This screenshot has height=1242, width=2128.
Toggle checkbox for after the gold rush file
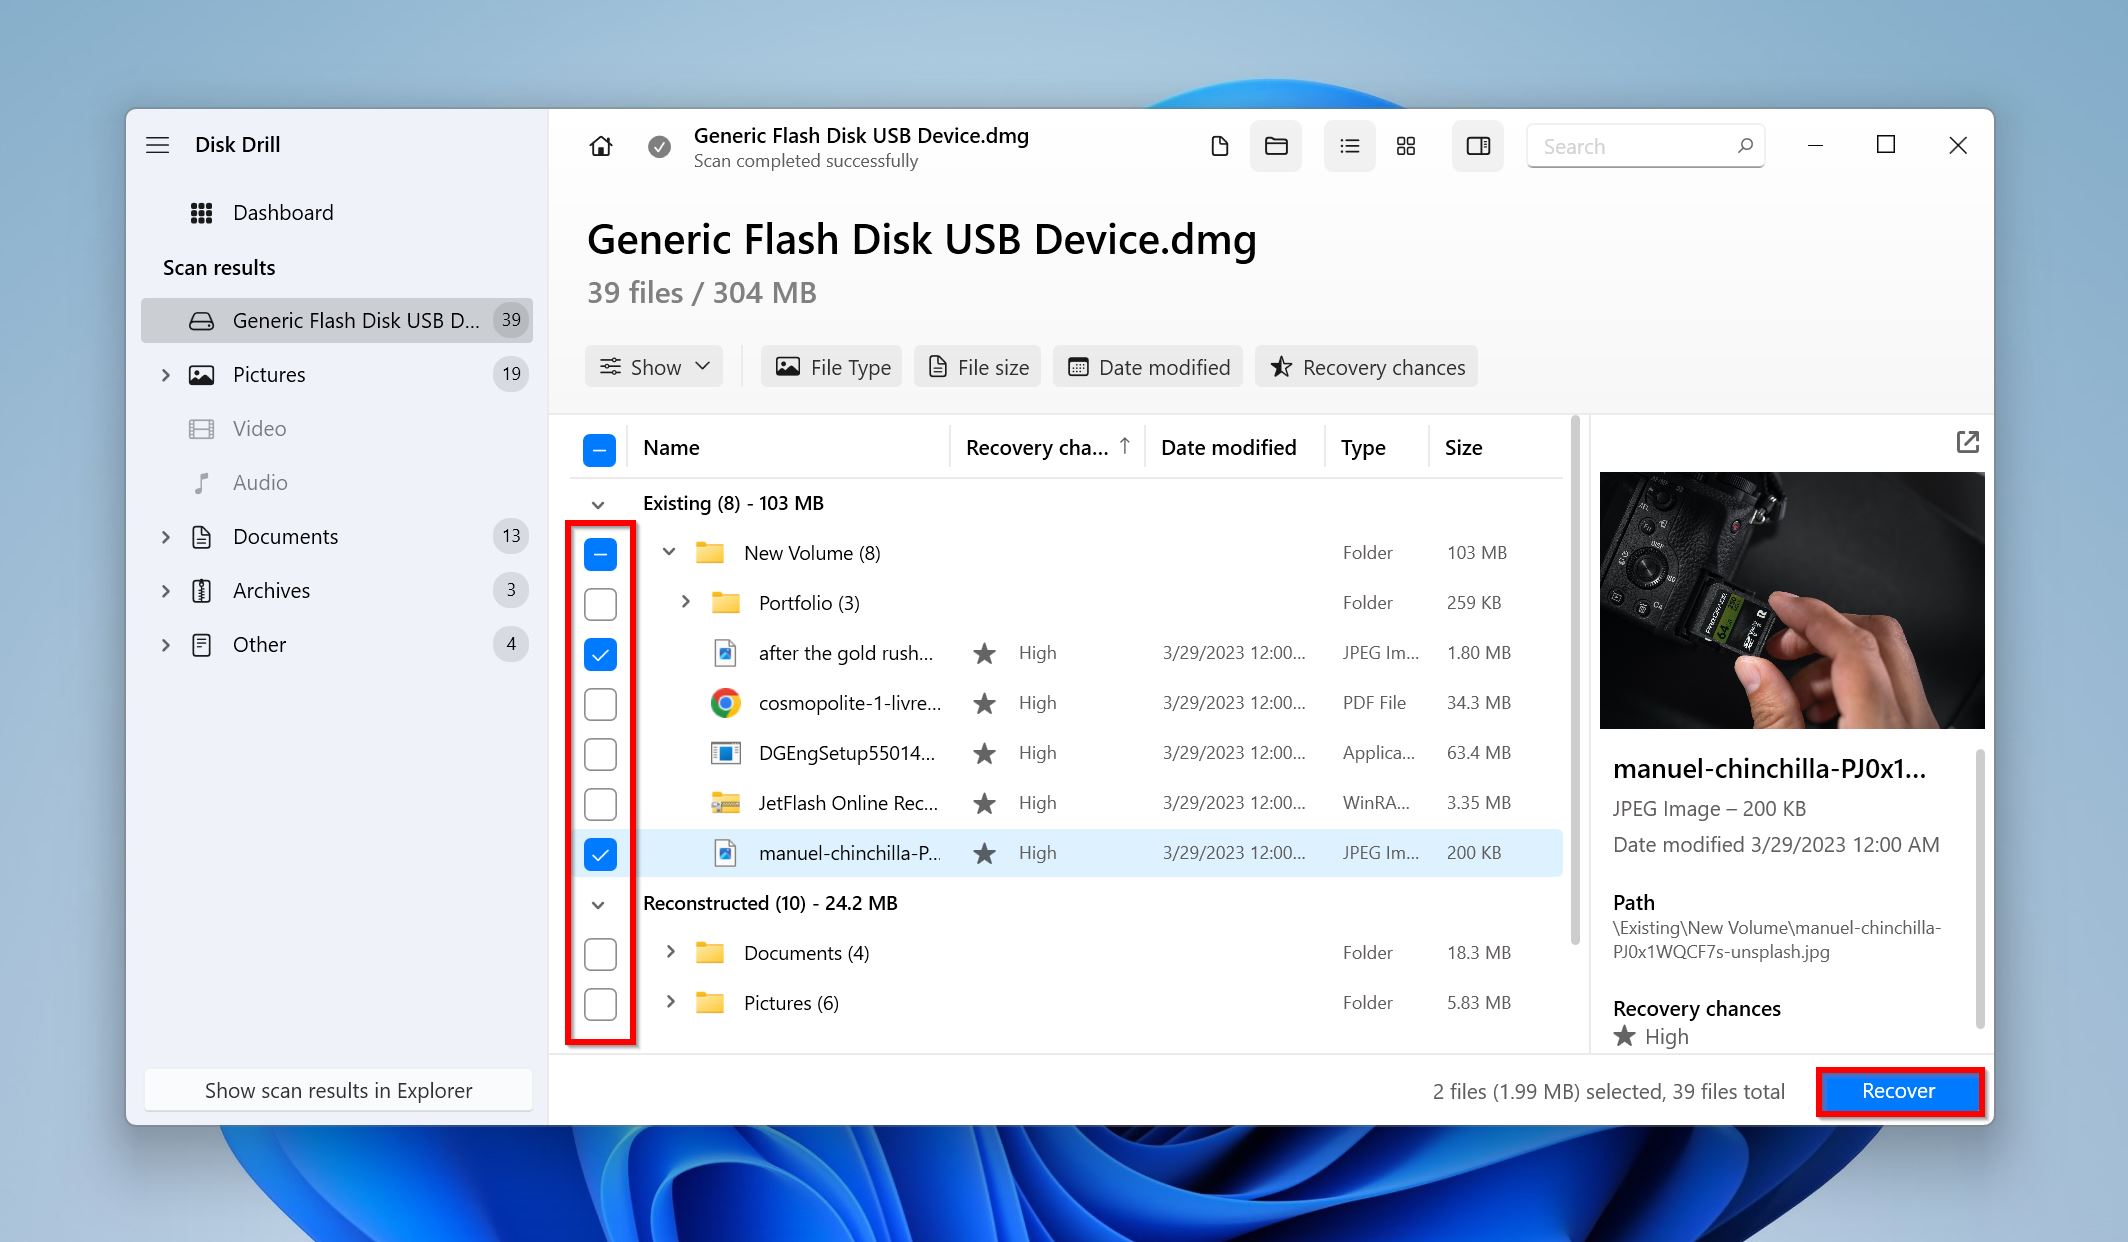[x=601, y=654]
